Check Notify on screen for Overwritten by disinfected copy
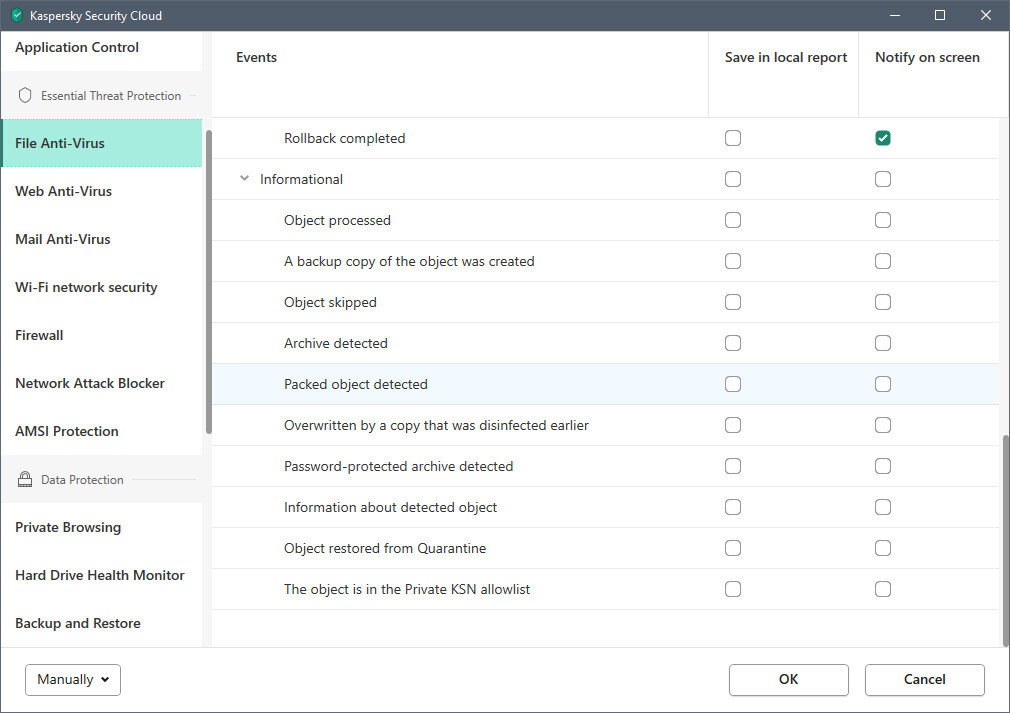Viewport: 1010px width, 713px height. 883,425
